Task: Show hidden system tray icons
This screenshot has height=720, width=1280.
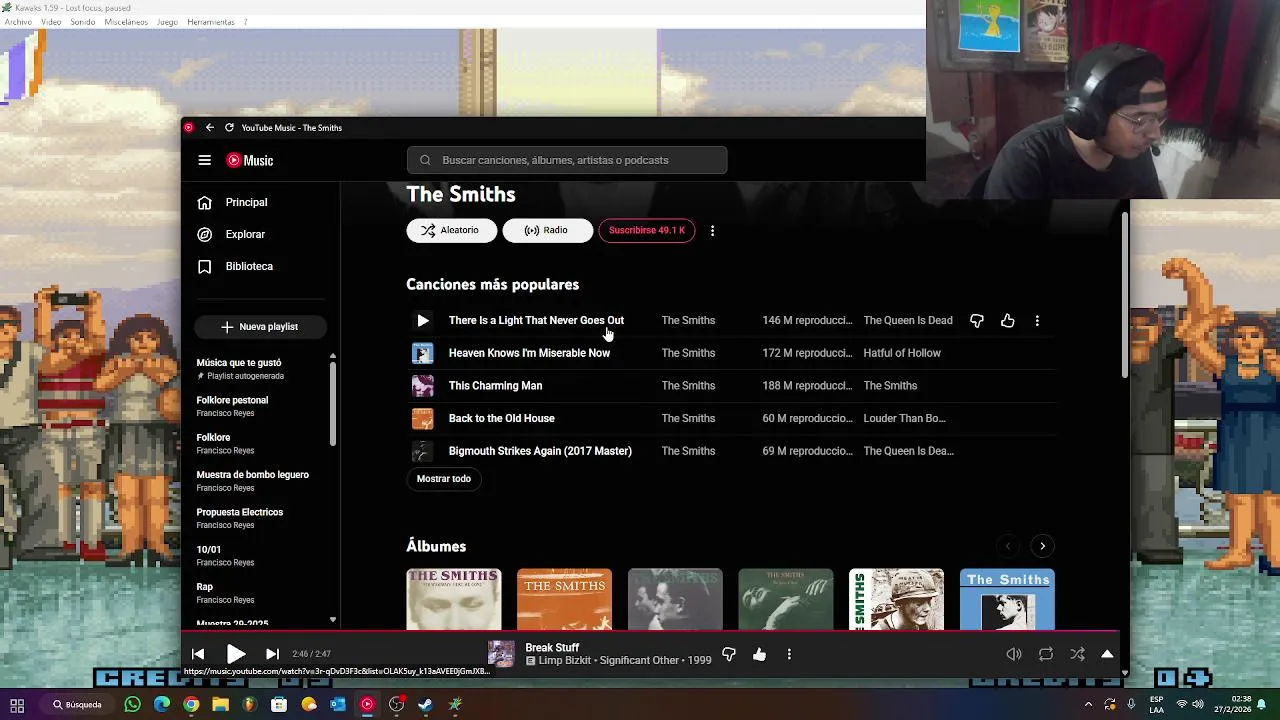Action: click(1088, 704)
